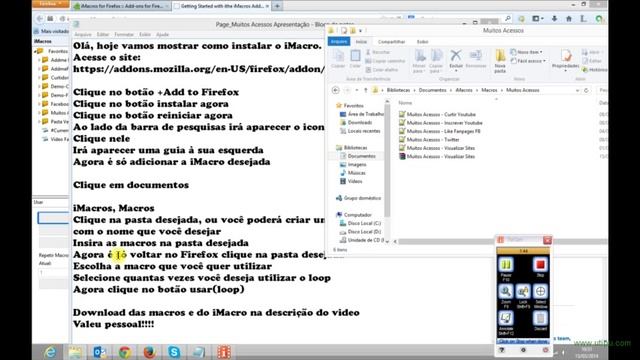Open Notepad's Exibir menu
This screenshot has height=360, width=640.
145,35
